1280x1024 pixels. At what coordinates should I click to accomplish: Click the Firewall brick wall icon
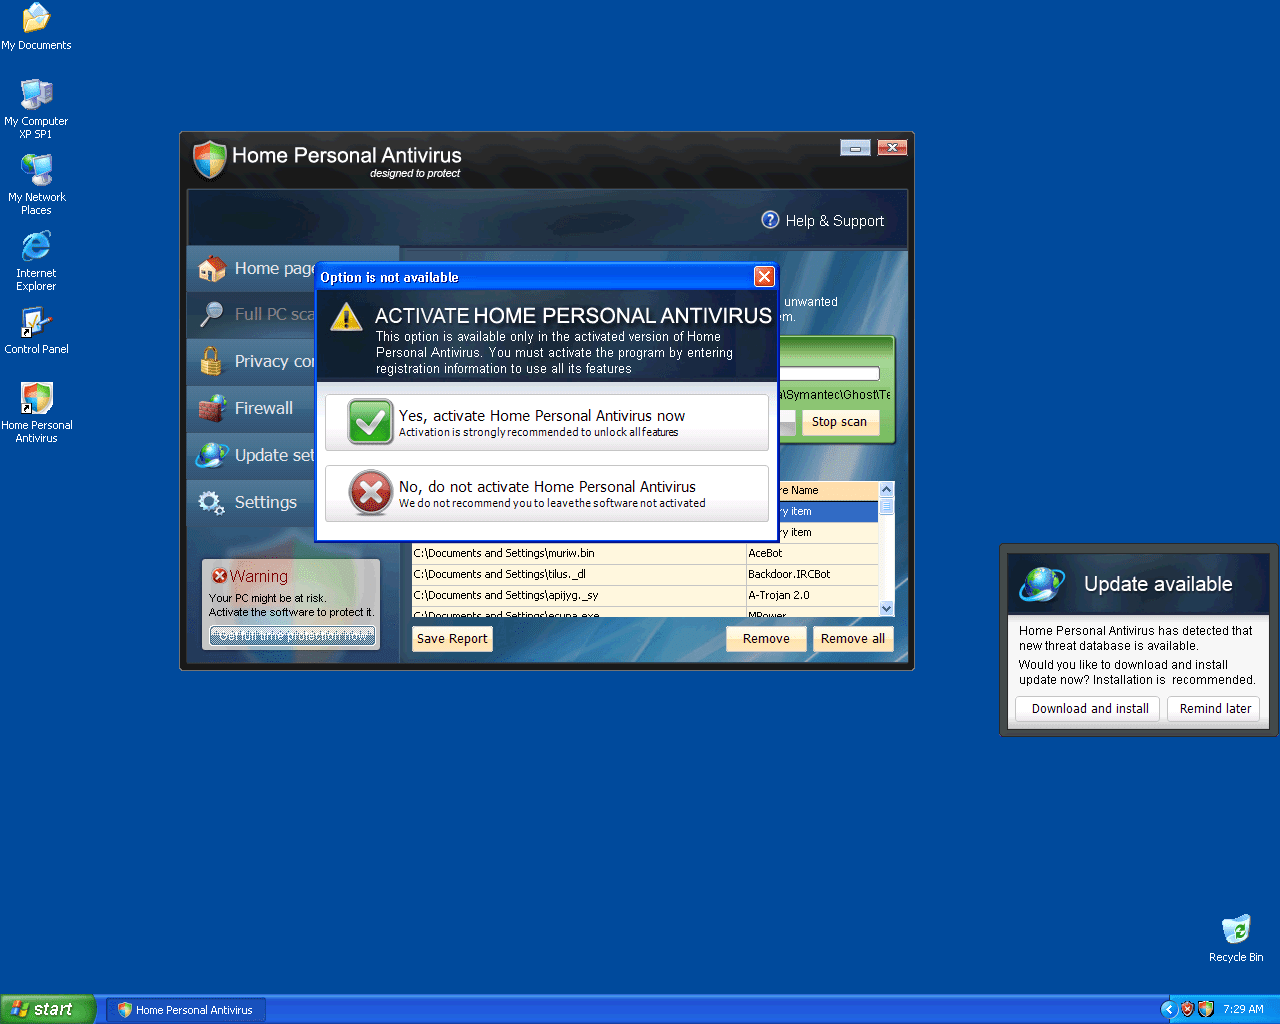coord(211,408)
